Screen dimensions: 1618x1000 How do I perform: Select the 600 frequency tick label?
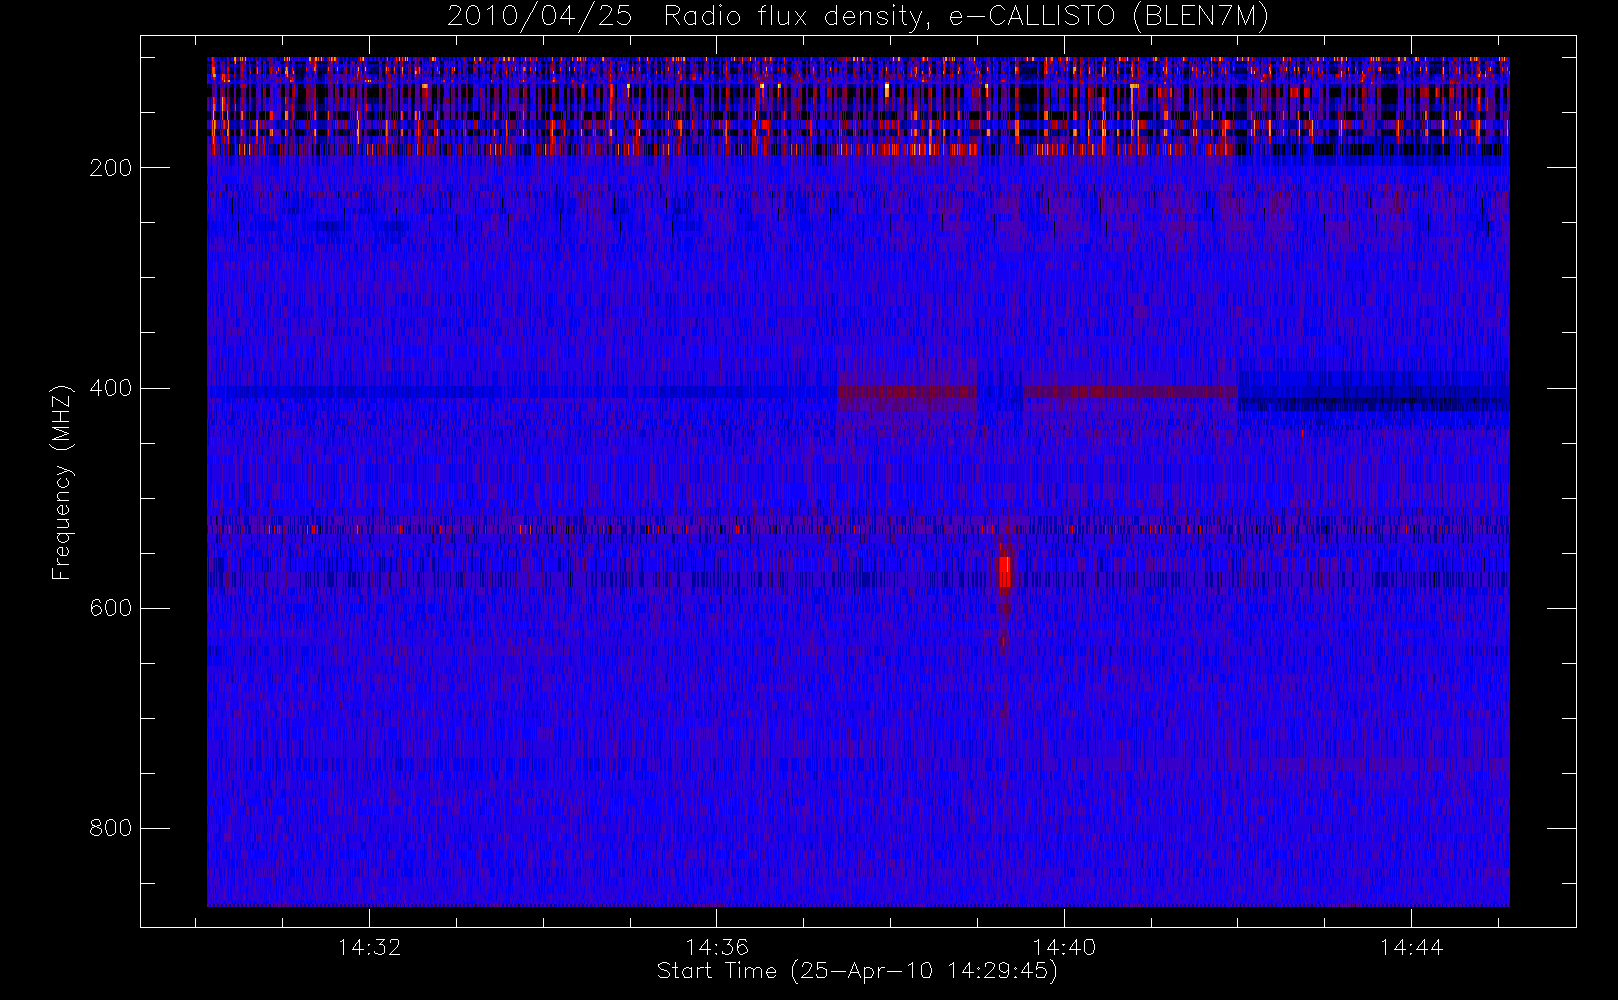110,608
